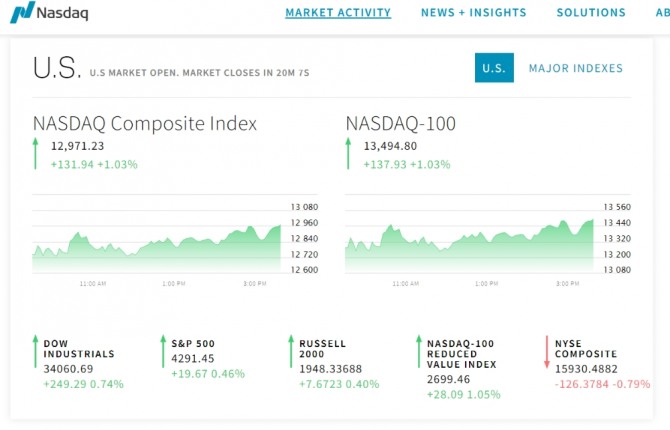Click the Russell 2000 up arrow icon
The height and width of the screenshot is (430, 670).
(291, 352)
